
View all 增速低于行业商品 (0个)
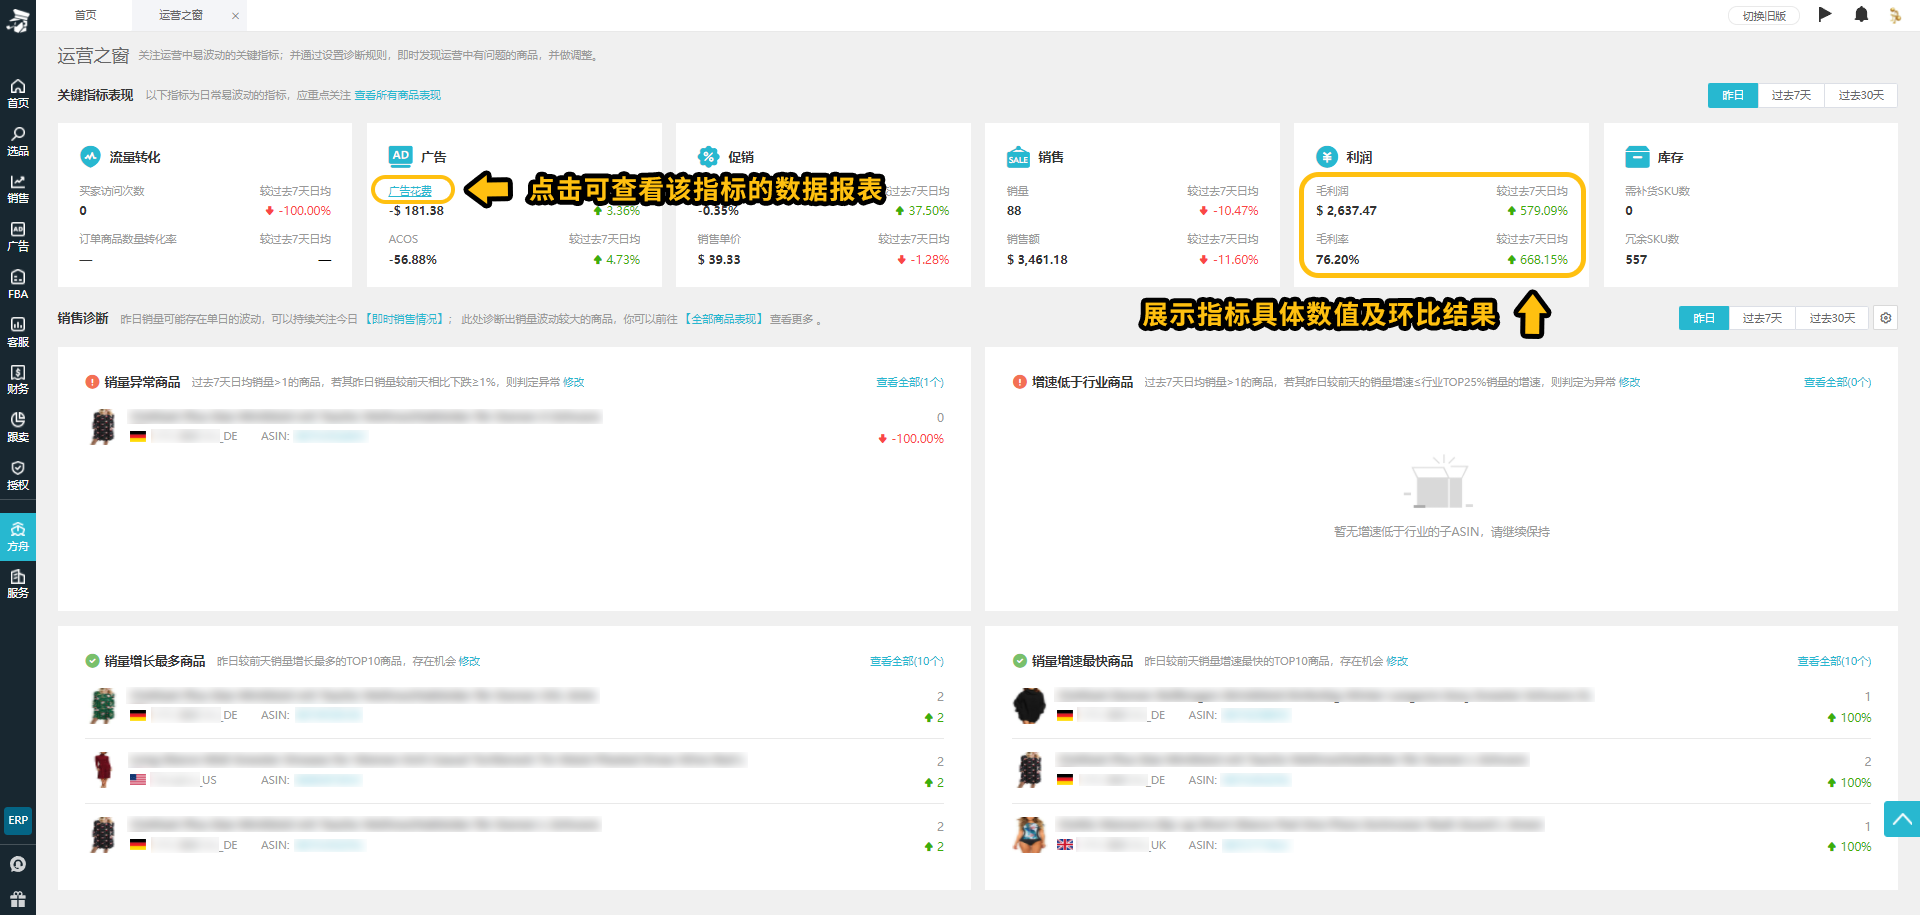point(1837,382)
